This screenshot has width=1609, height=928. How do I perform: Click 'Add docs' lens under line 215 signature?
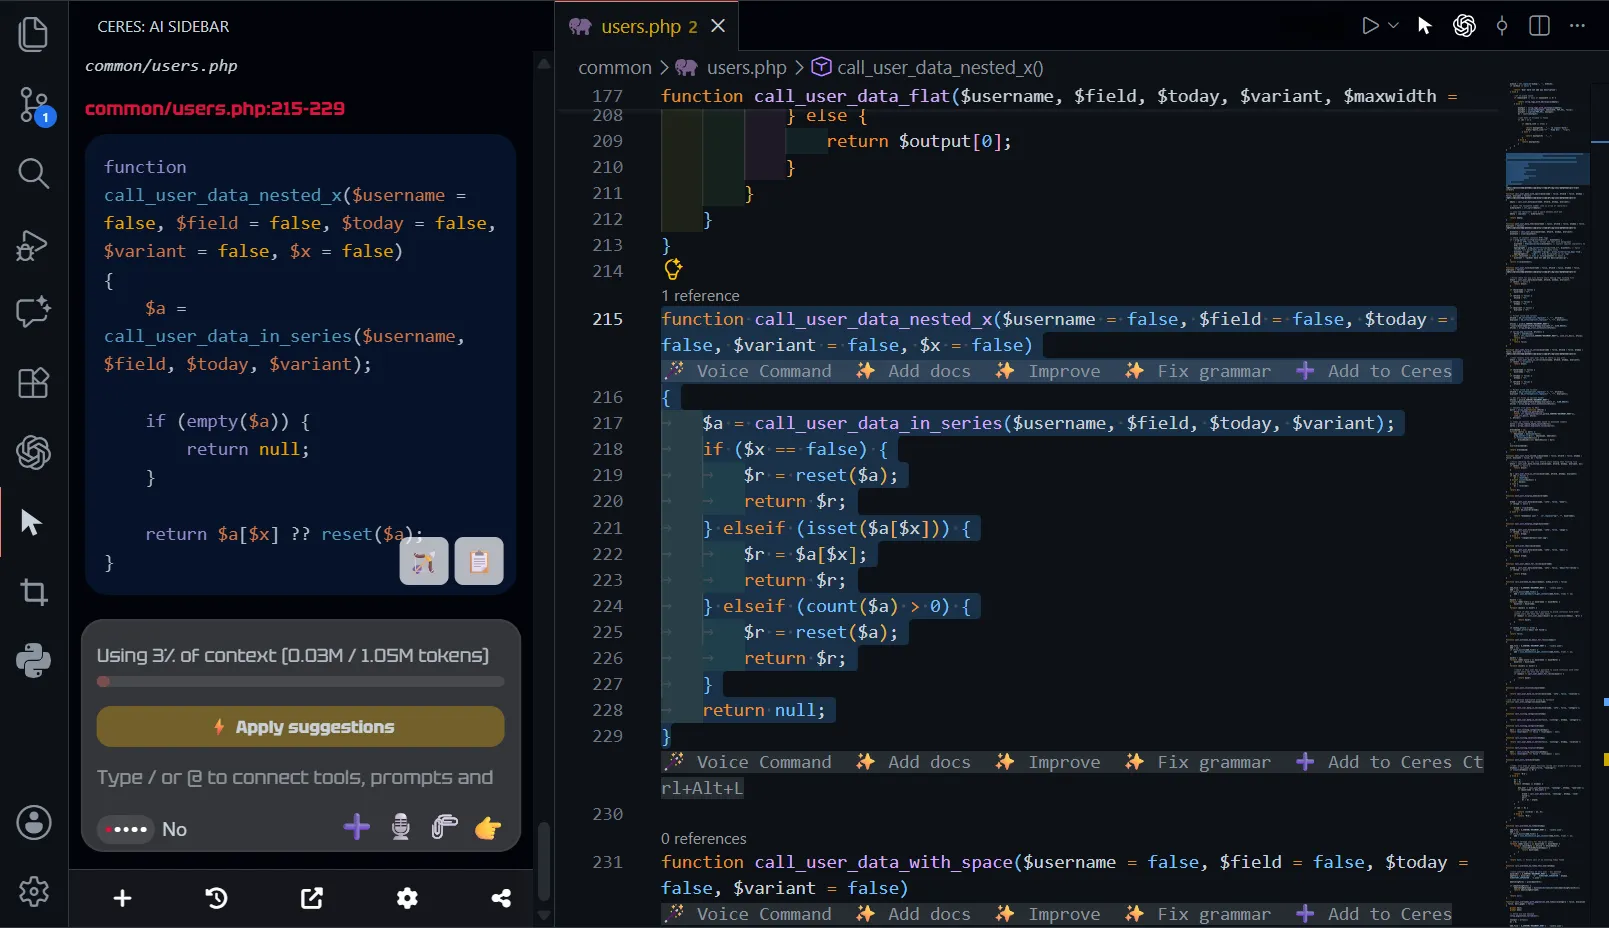[914, 371]
